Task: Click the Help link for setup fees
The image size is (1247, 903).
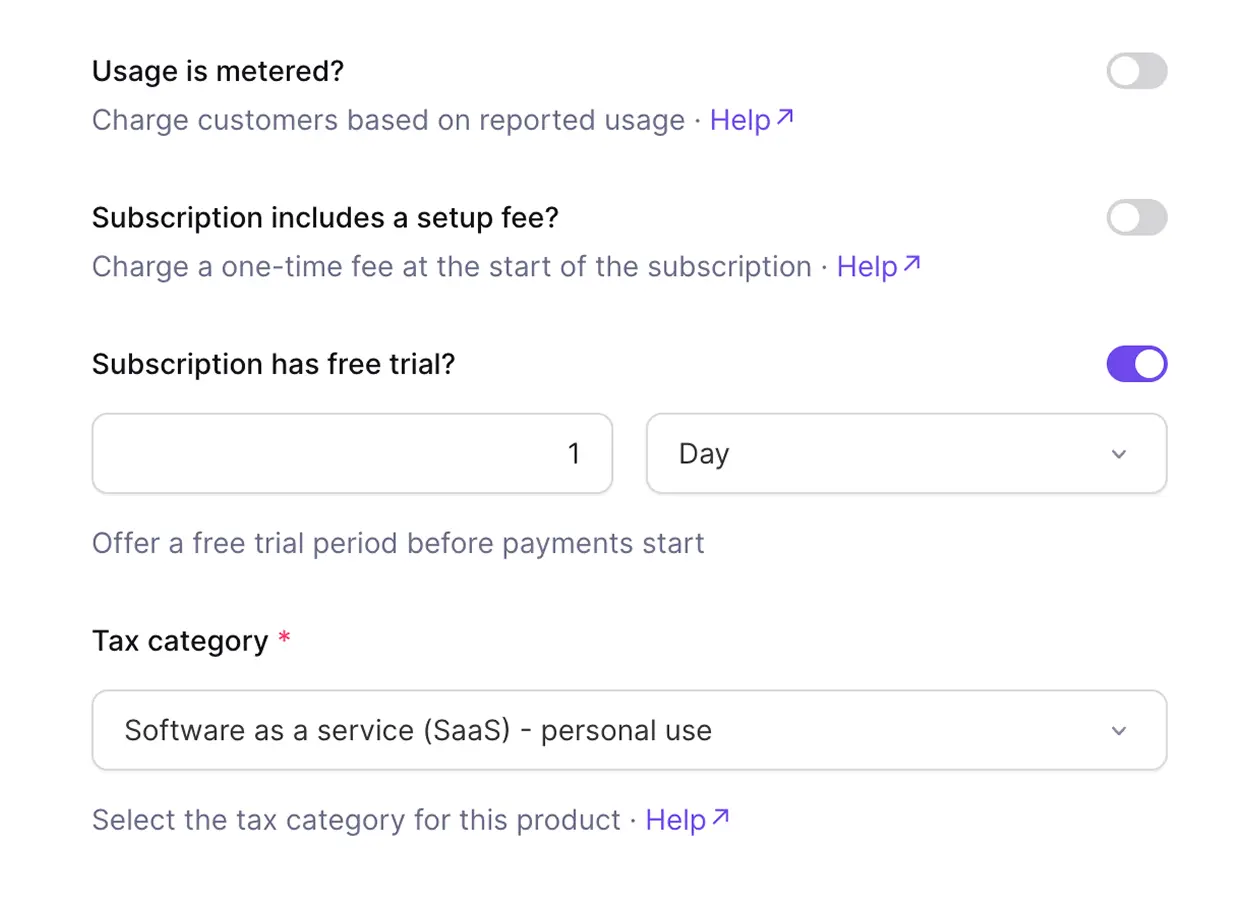Action: pyautogui.click(x=867, y=266)
